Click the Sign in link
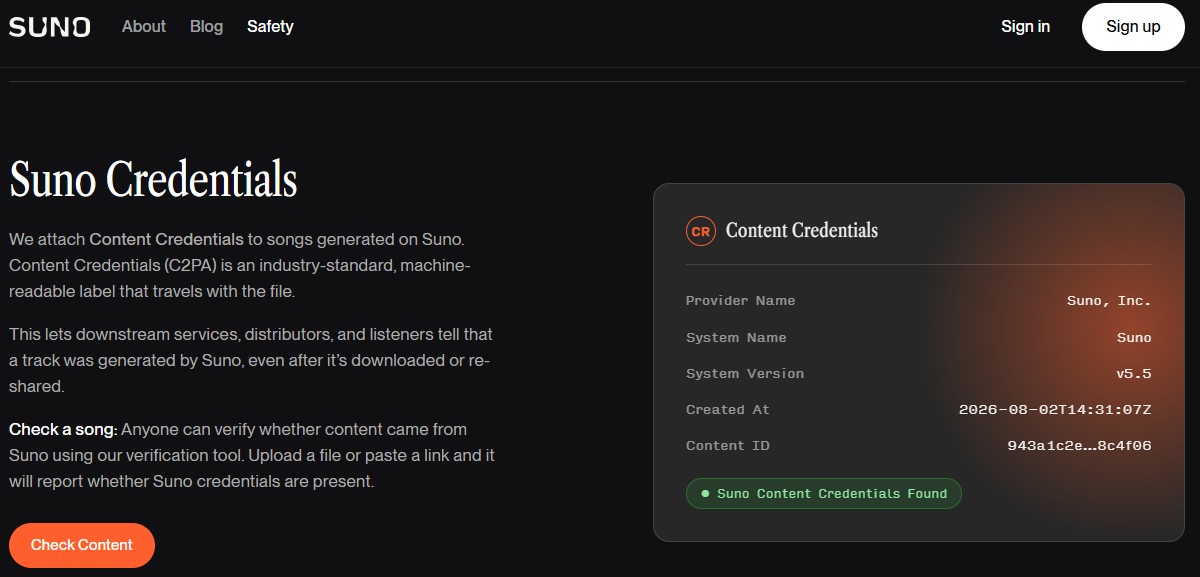 [x=1025, y=27]
